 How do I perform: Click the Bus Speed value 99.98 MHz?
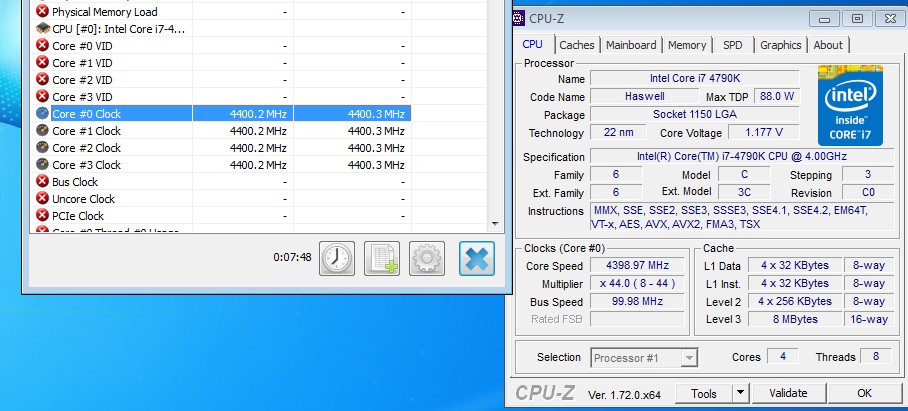[x=637, y=301]
